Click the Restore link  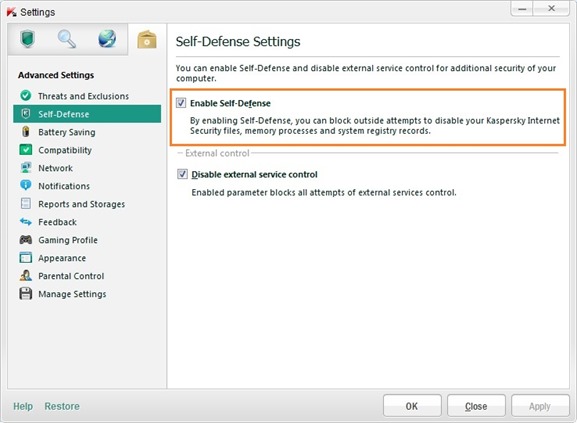[x=62, y=406]
